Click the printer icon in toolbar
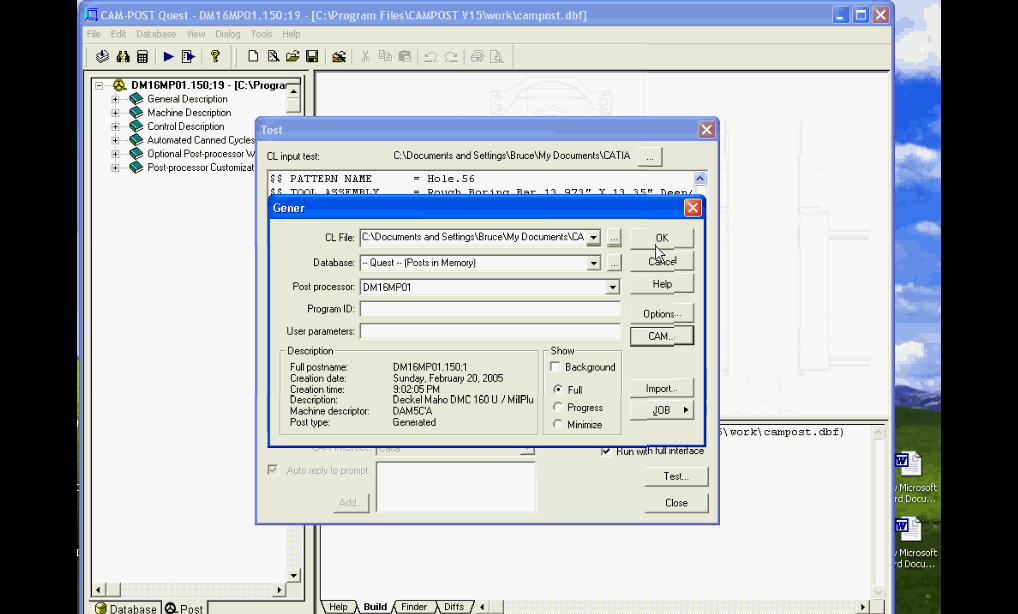Screen dimensions: 1018x614 coord(477,56)
